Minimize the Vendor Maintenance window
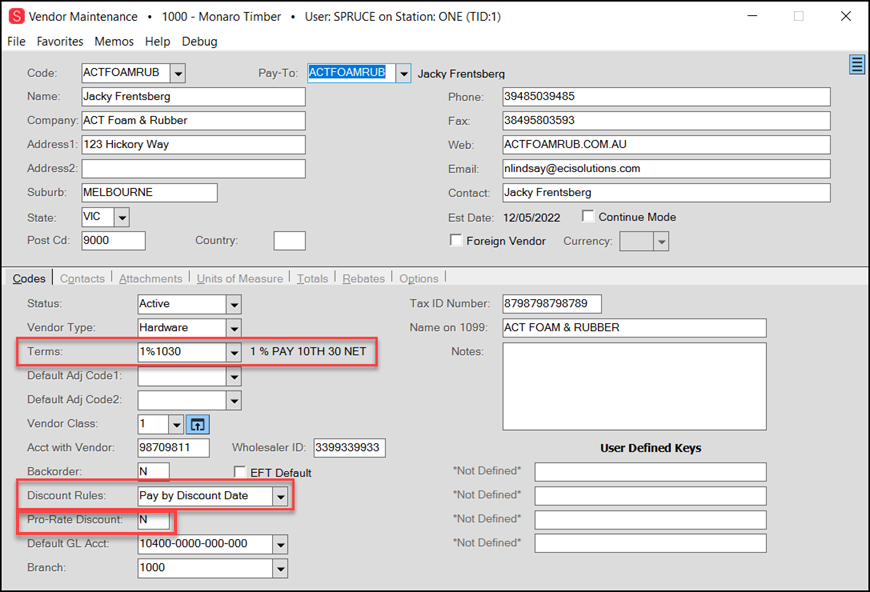The height and width of the screenshot is (592, 870). pyautogui.click(x=752, y=16)
